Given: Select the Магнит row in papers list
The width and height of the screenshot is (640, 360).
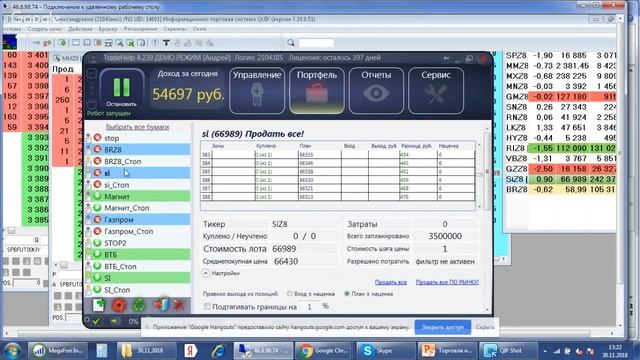Looking at the screenshot, I should [138, 196].
